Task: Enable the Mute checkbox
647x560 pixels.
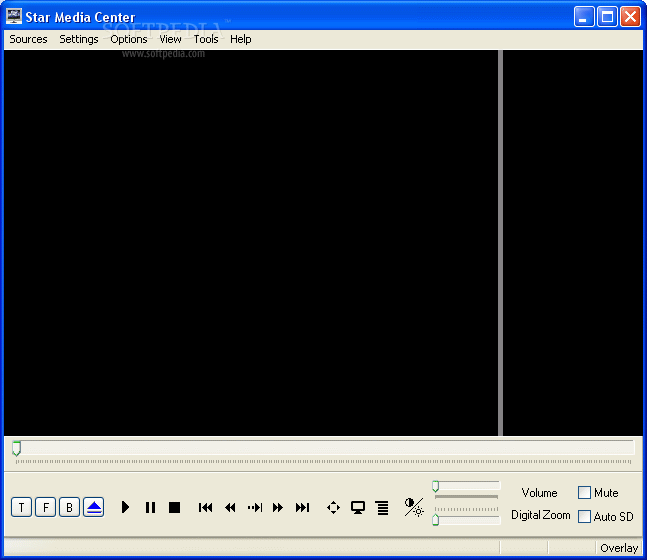Action: [x=584, y=492]
